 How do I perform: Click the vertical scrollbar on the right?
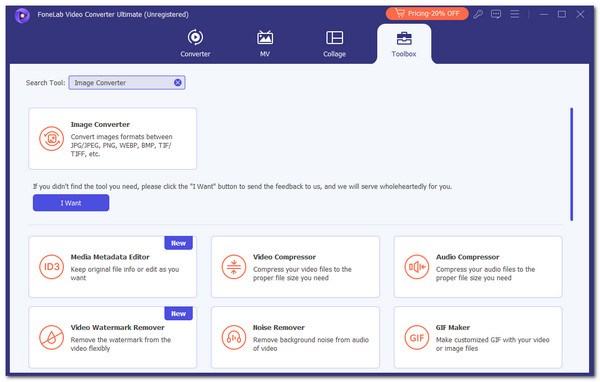tap(571, 164)
